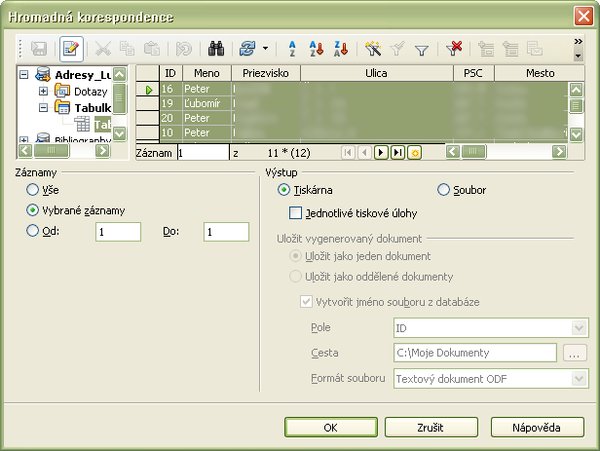Collapse the Adresy_Lu database node
Image resolution: width=600 pixels, height=451 pixels.
24,74
